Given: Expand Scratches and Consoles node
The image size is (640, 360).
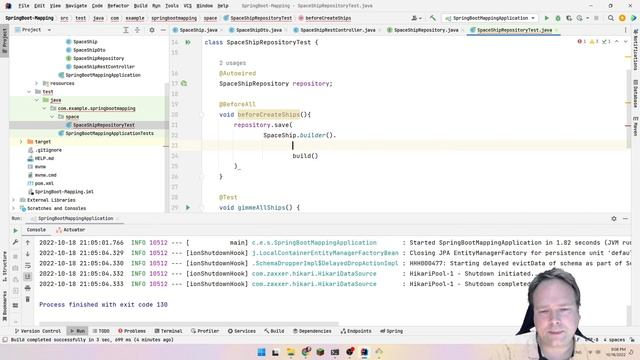Looking at the screenshot, I should 14,208.
